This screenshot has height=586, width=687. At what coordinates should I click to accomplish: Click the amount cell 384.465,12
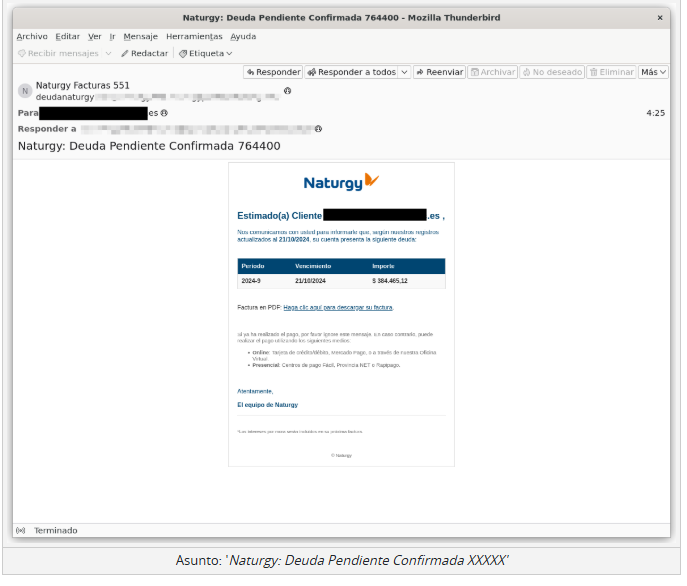(392, 283)
